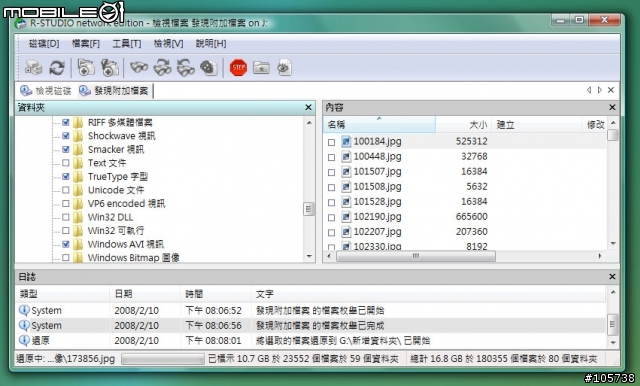Click the log panel scroll up arrow

(613, 292)
